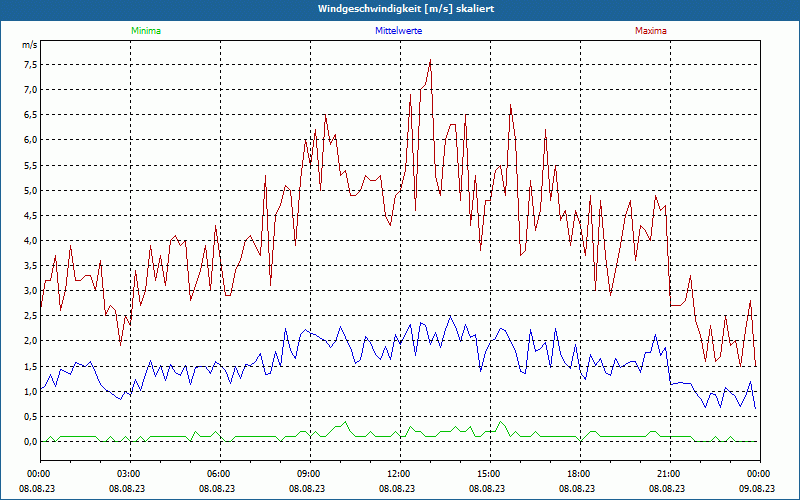This screenshot has width=800, height=500.
Task: Click the 5,0 y-axis value
Action: coord(30,190)
